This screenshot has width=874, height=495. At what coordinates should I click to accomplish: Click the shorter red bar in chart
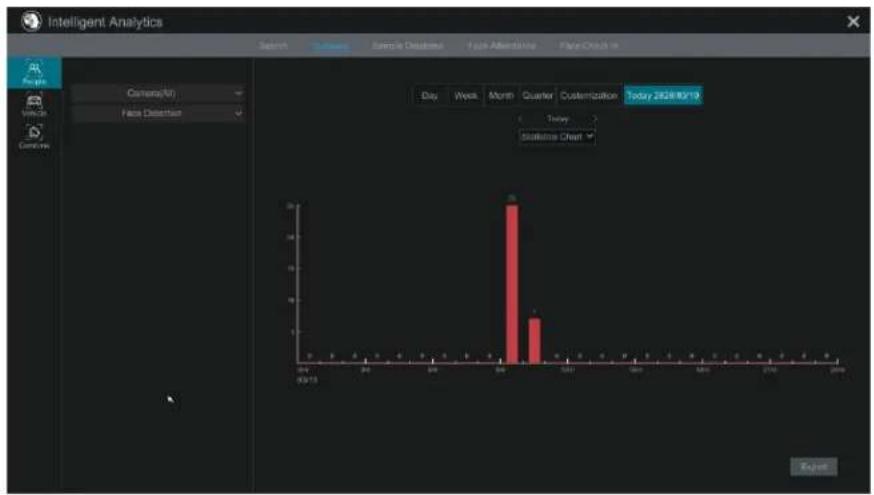click(534, 341)
